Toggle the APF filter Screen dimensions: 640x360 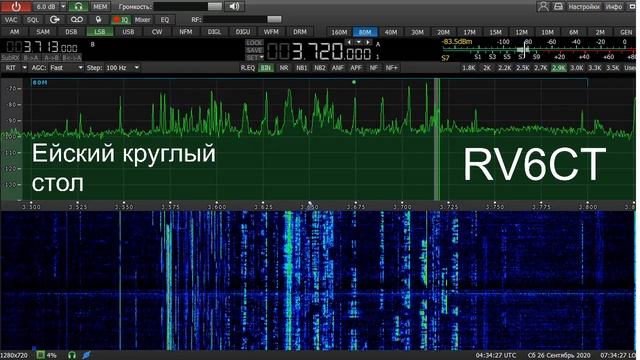[x=356, y=68]
